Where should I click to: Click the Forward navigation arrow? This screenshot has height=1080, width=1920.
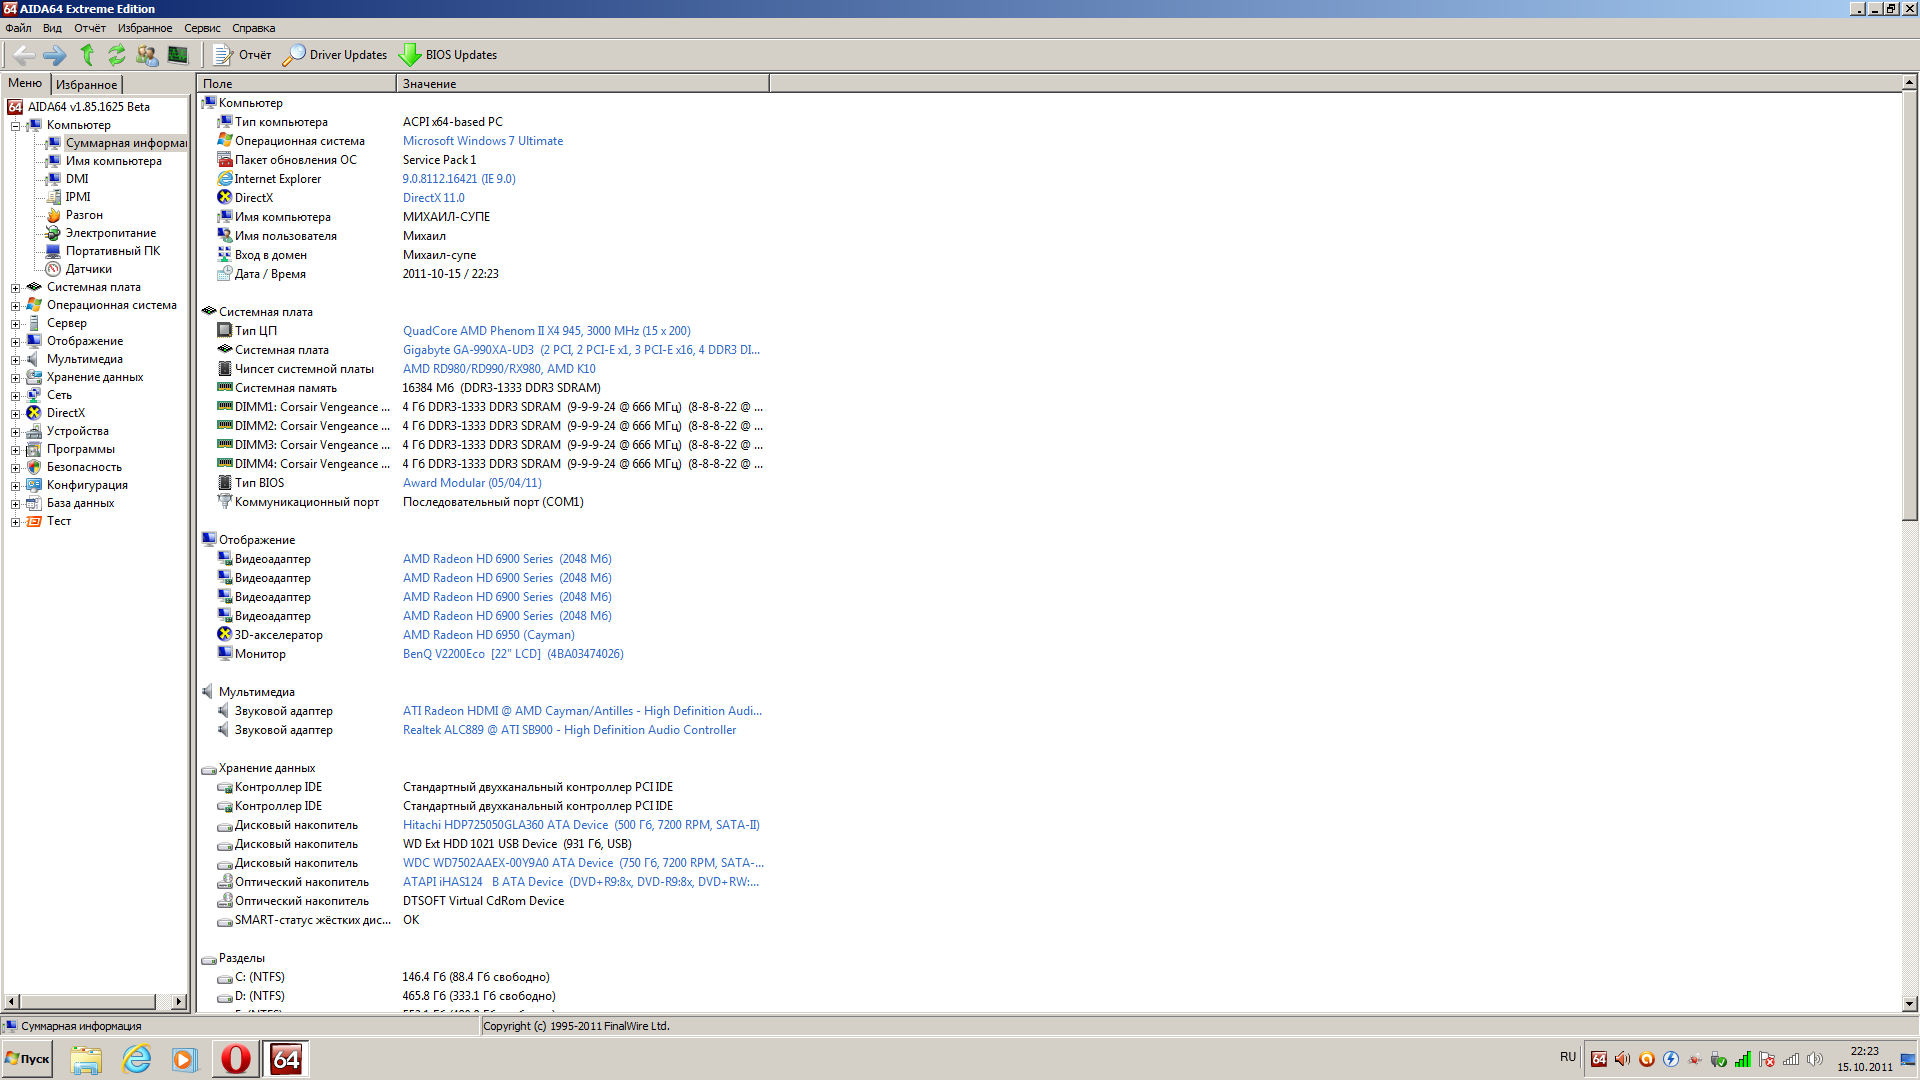click(54, 55)
